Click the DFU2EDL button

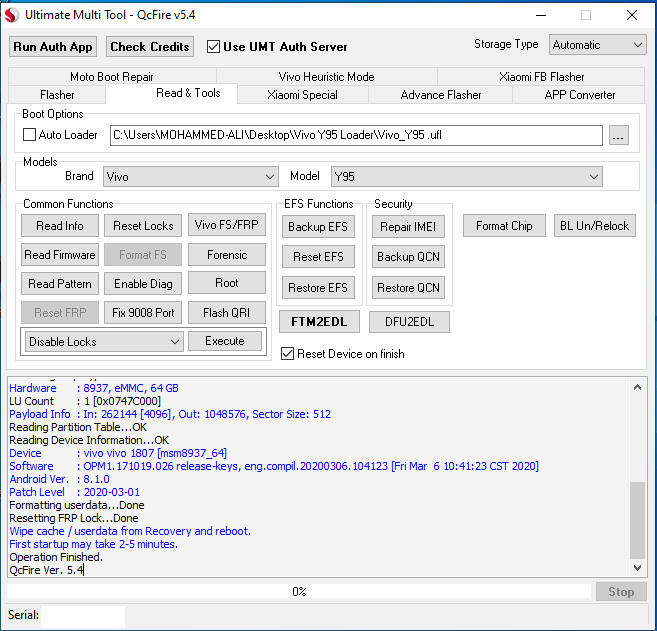point(409,322)
